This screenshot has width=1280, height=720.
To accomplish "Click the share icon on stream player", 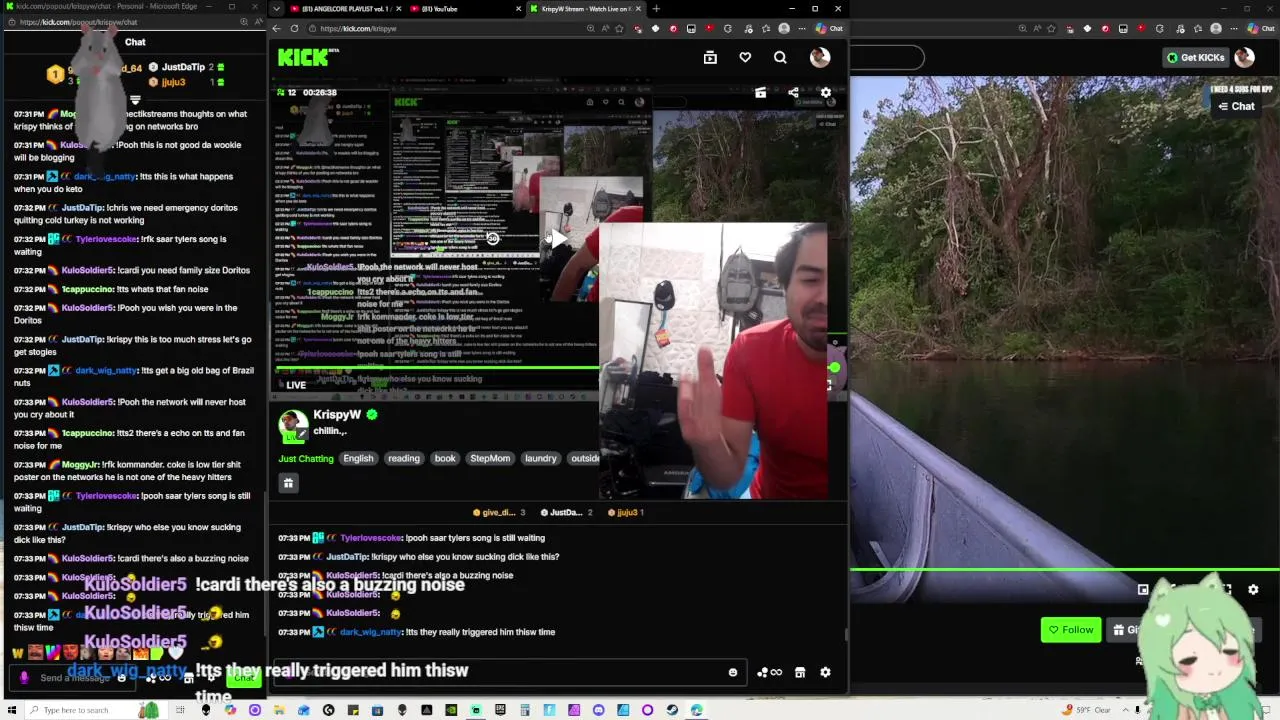I will coord(793,93).
